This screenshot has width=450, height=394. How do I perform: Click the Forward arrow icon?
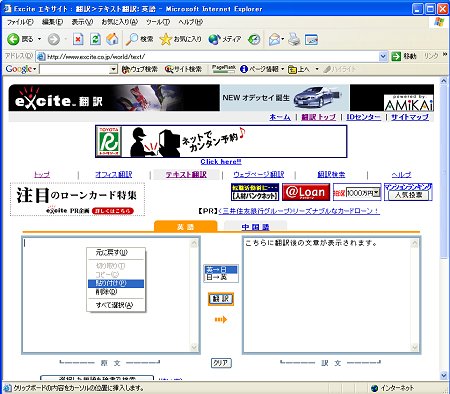click(x=53, y=39)
